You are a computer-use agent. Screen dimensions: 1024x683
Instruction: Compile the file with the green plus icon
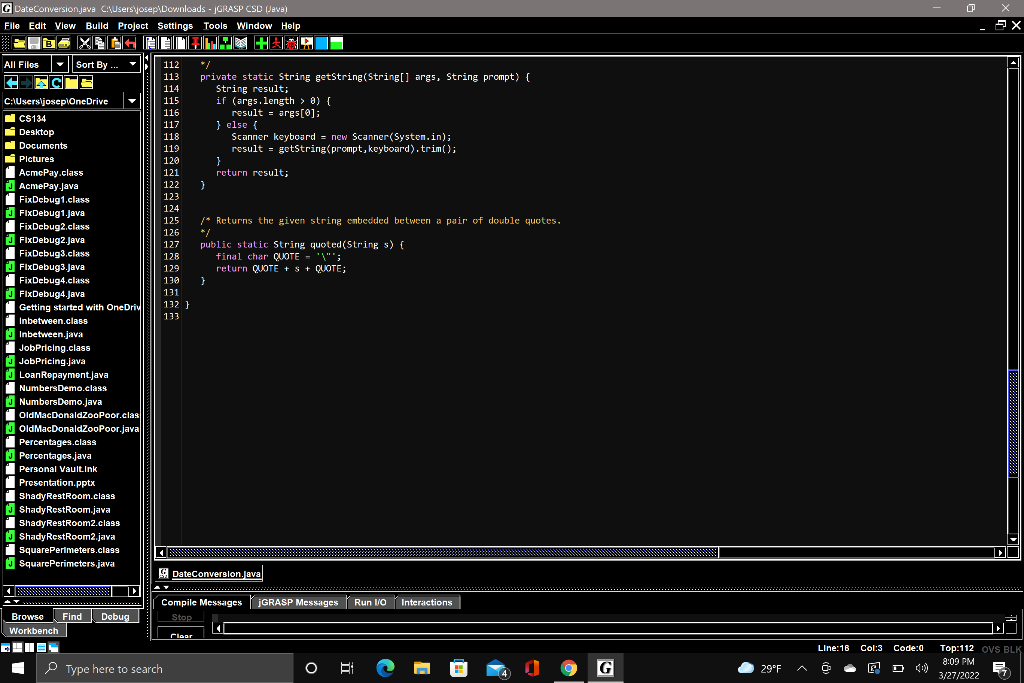pos(261,43)
